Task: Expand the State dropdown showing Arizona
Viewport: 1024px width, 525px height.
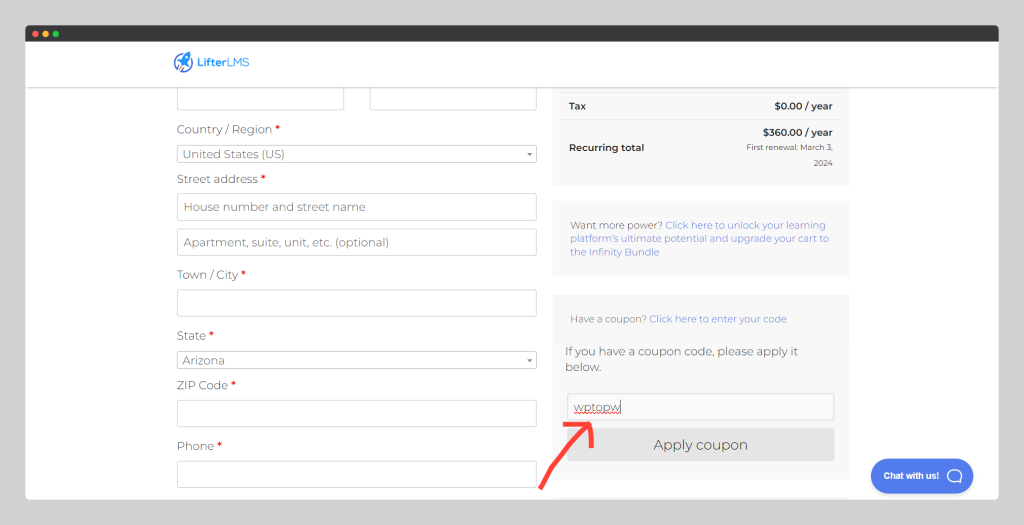Action: pyautogui.click(x=357, y=360)
